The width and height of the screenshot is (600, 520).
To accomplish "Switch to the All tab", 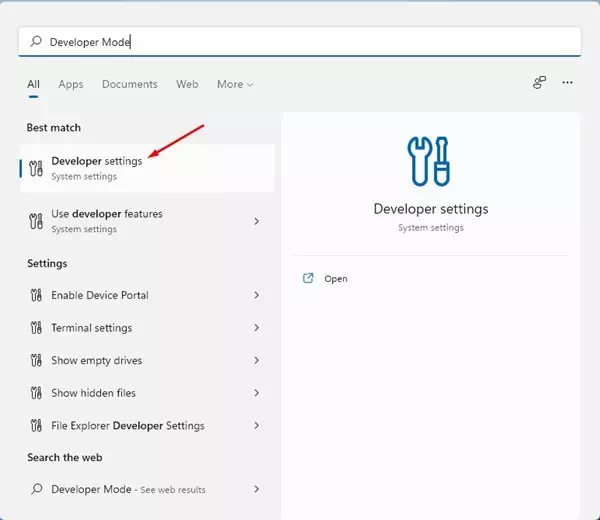I will coord(33,84).
